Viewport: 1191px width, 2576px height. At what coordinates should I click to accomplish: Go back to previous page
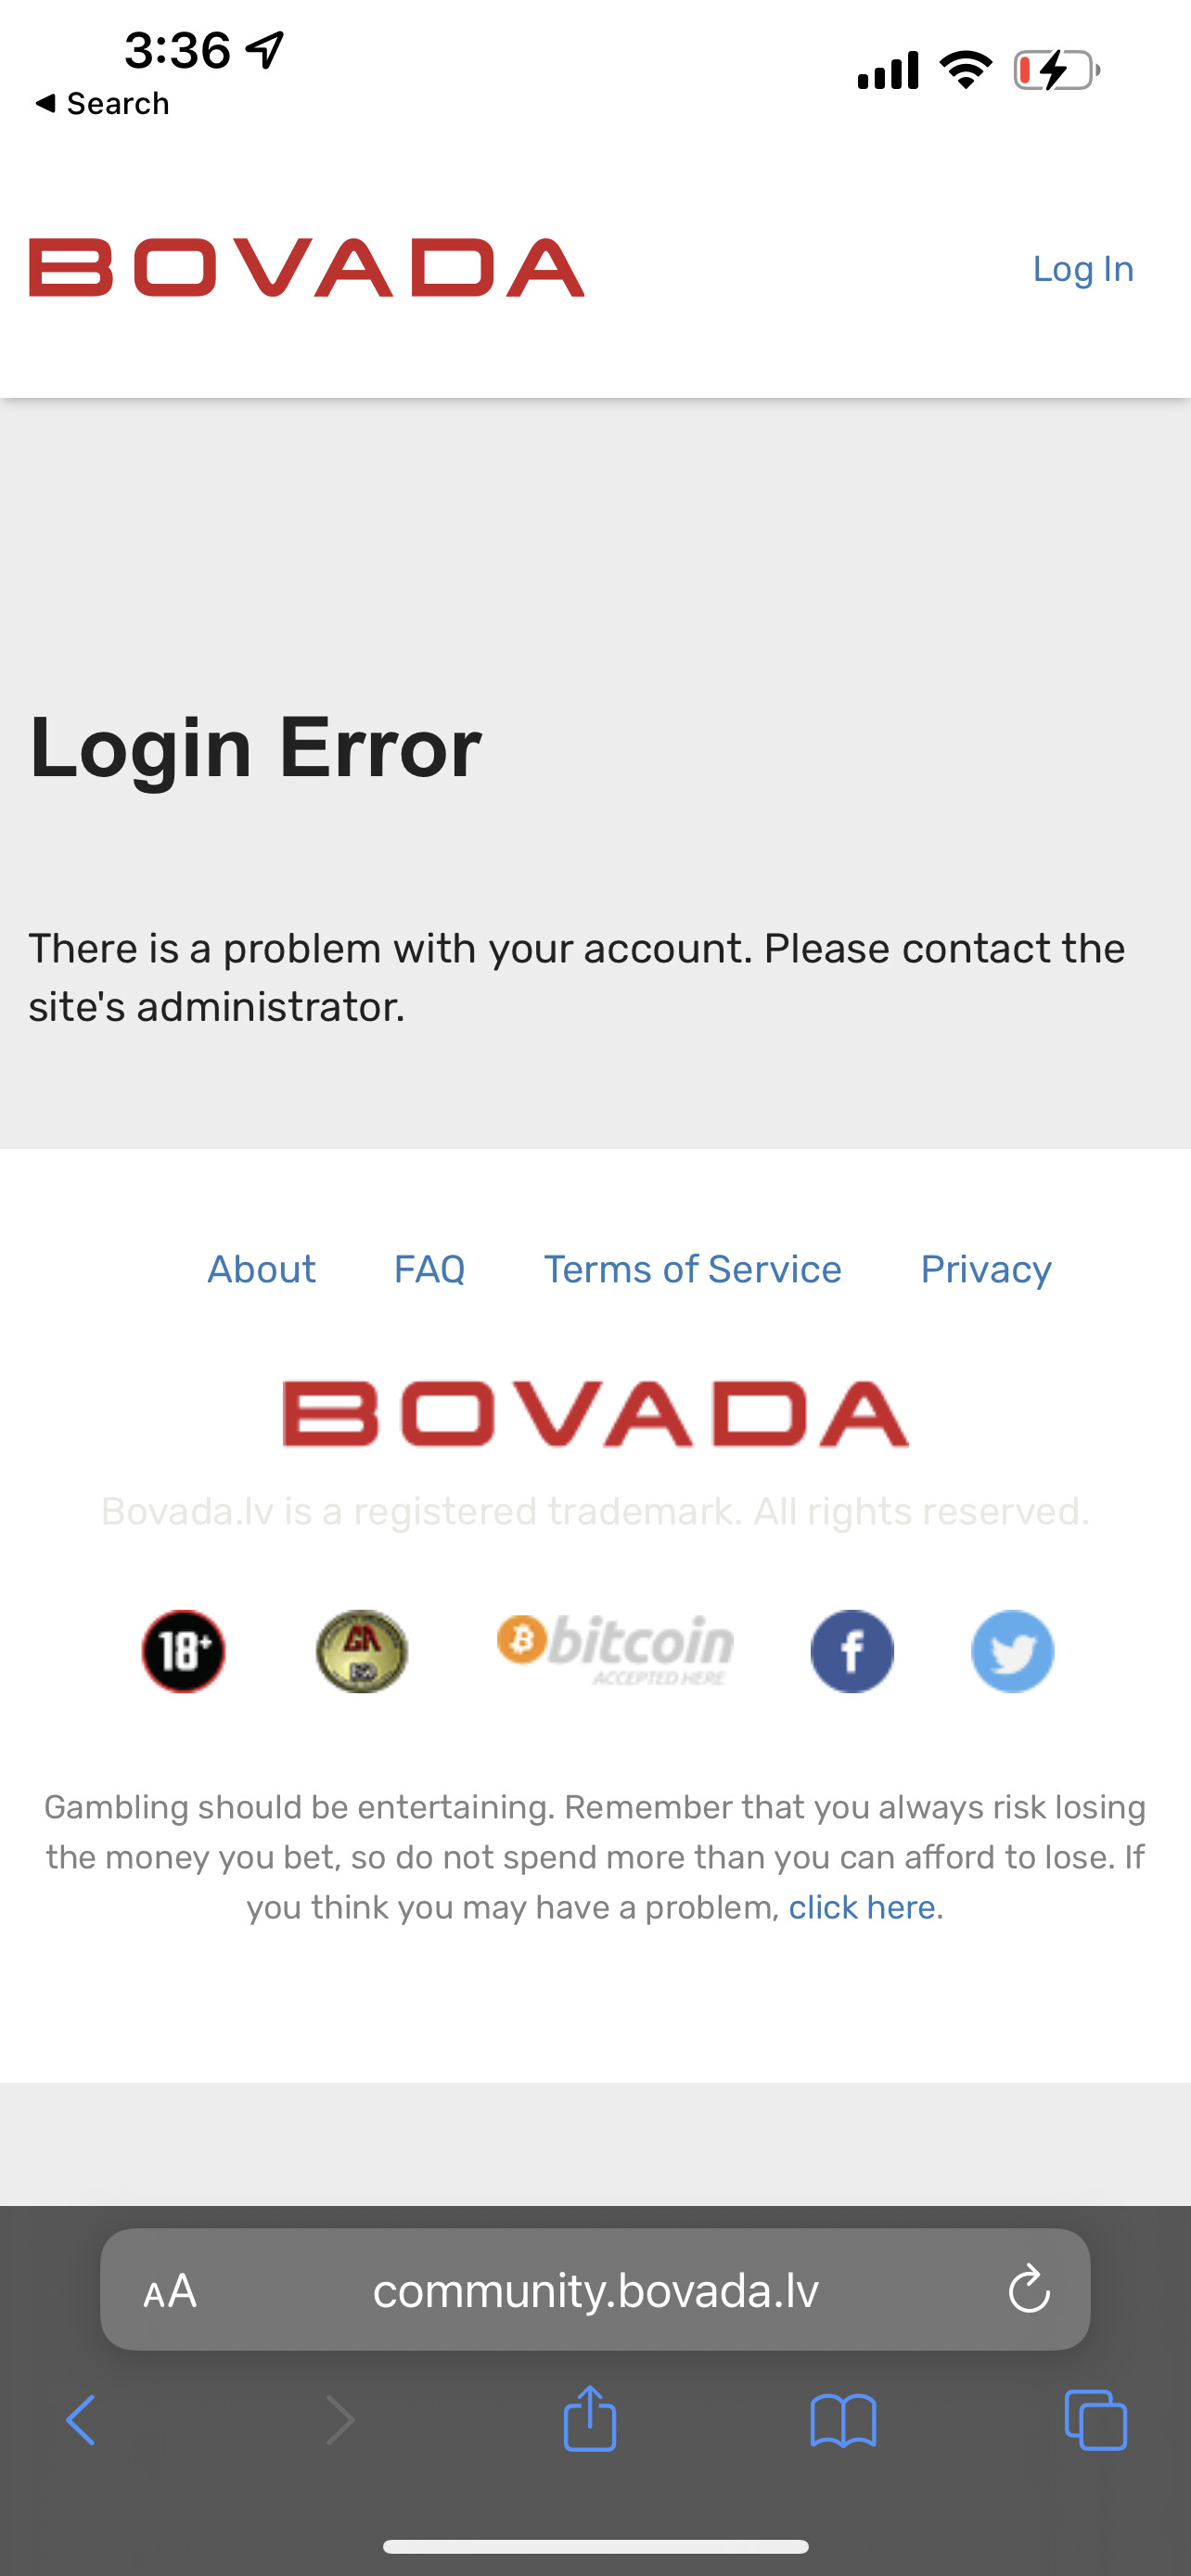click(x=81, y=2420)
